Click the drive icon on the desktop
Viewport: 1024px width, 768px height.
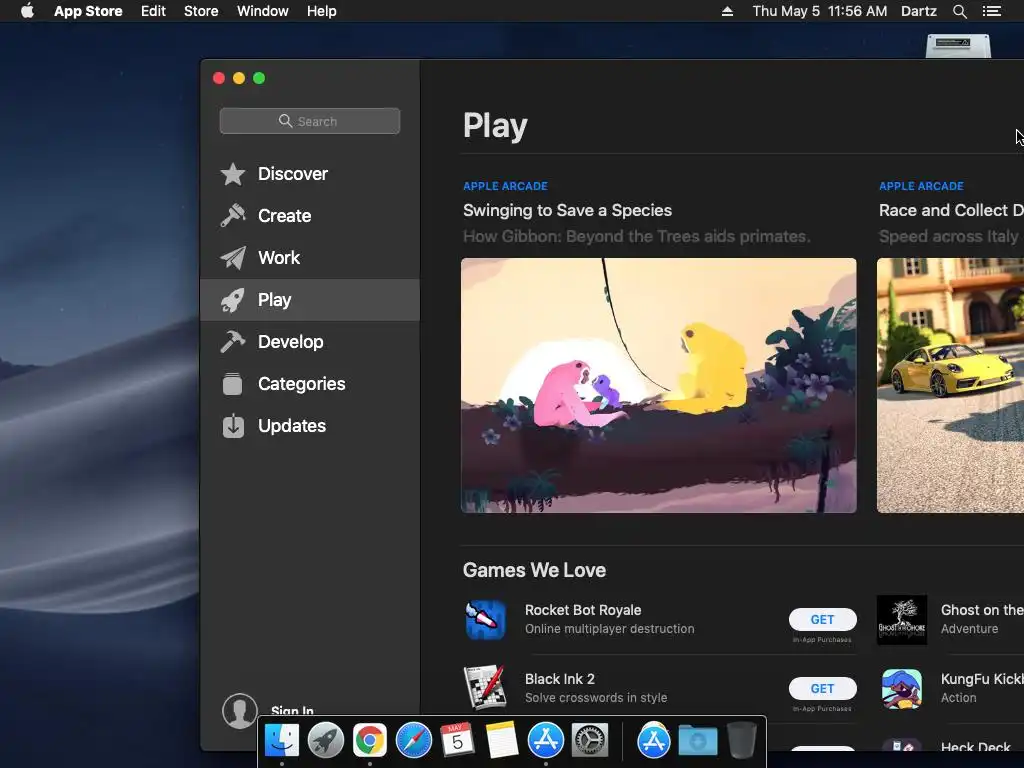point(958,46)
